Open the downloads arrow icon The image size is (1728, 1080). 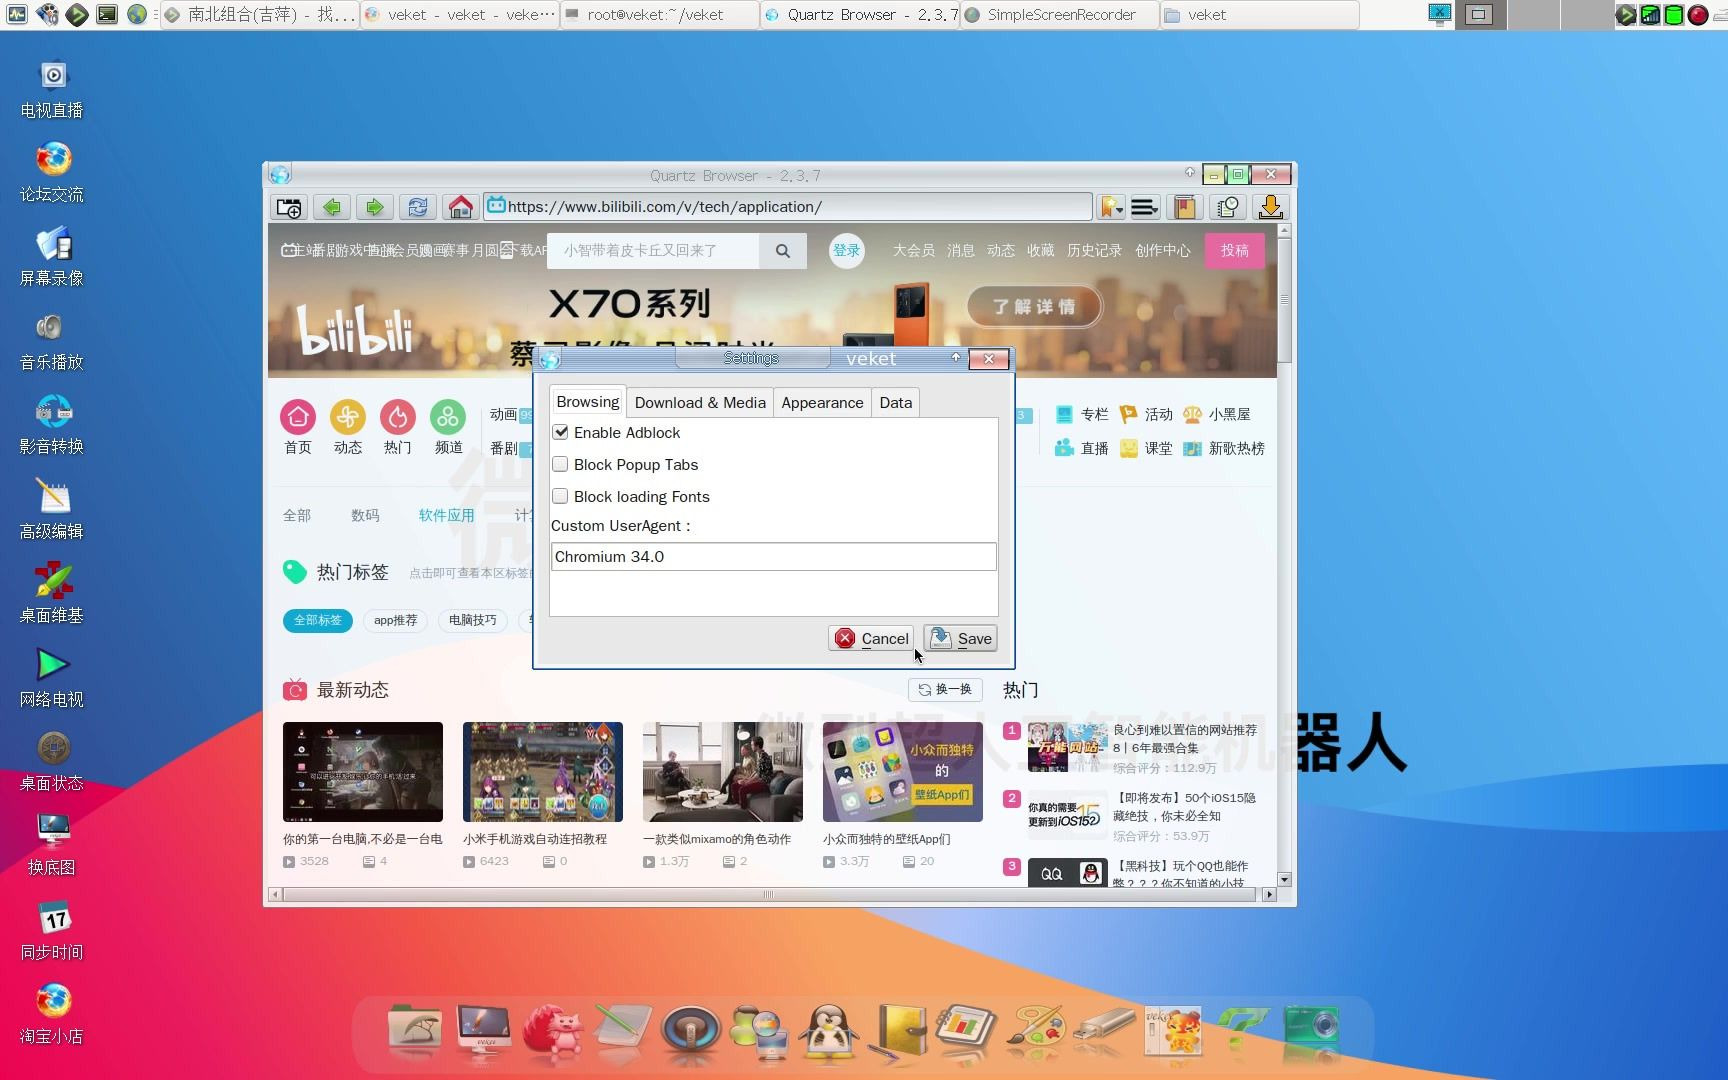coord(1270,207)
